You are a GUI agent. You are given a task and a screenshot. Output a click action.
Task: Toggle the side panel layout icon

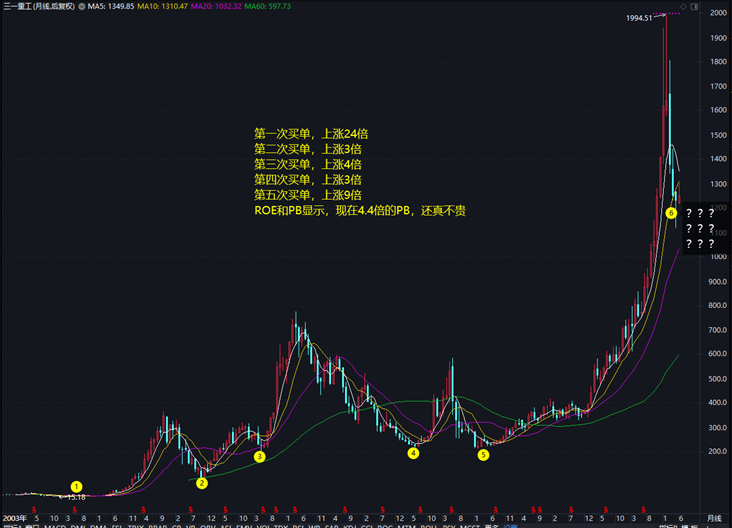pyautogui.click(x=694, y=7)
